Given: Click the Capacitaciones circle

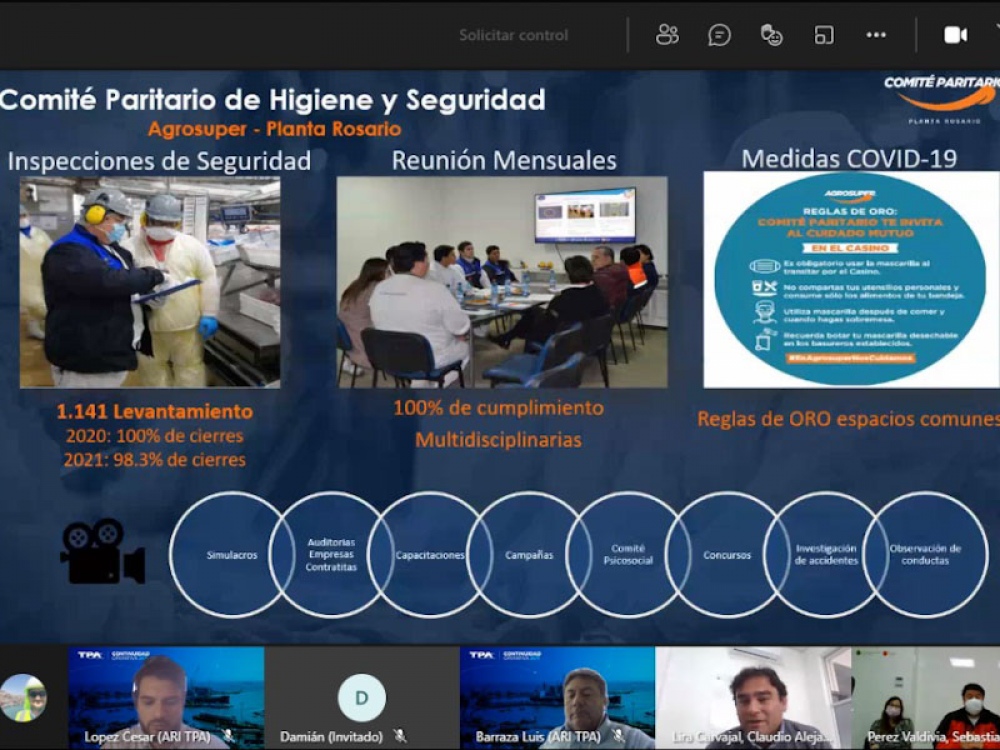Looking at the screenshot, I should [430, 555].
